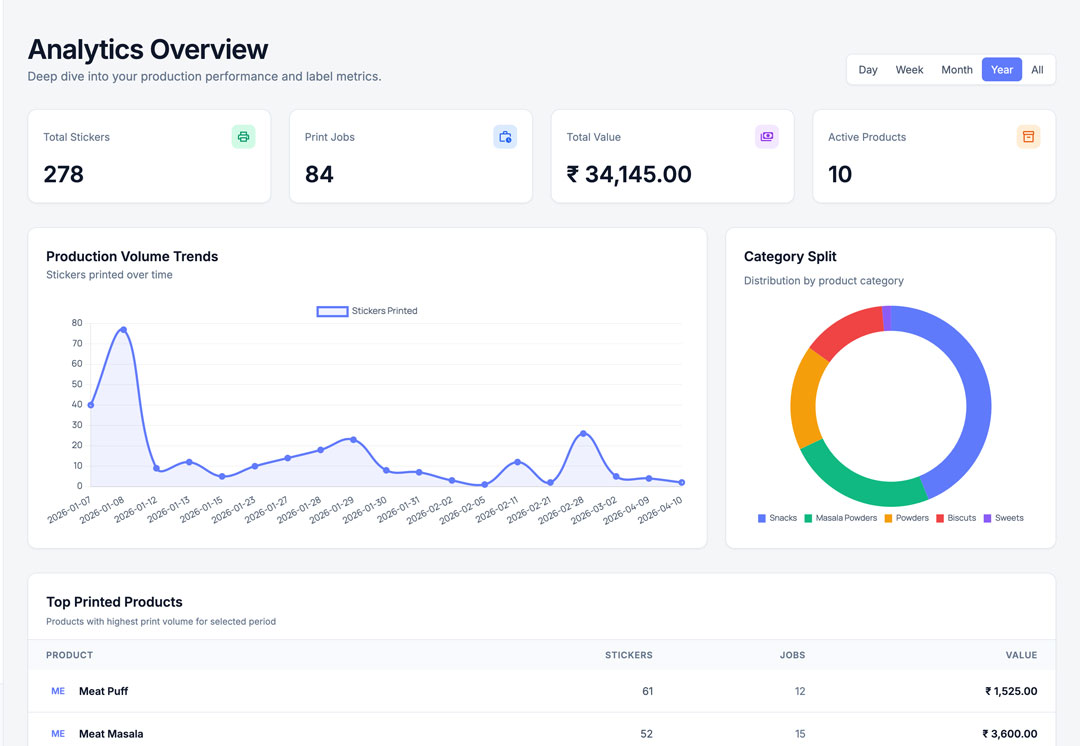Viewport: 1080px width, 746px height.
Task: Click the blue icon on Print Jobs card
Action: (x=505, y=137)
